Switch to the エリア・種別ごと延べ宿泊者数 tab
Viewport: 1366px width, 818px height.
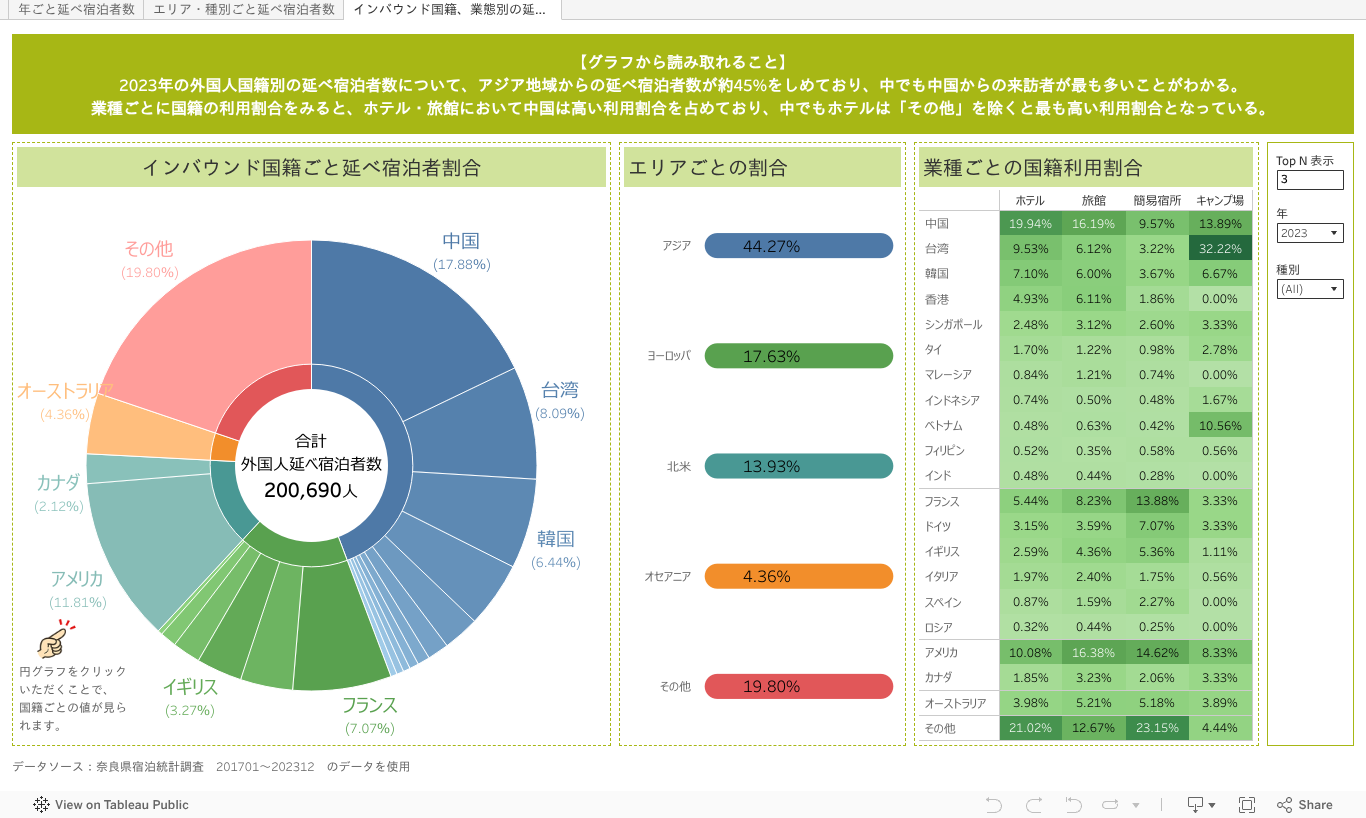pos(243,9)
